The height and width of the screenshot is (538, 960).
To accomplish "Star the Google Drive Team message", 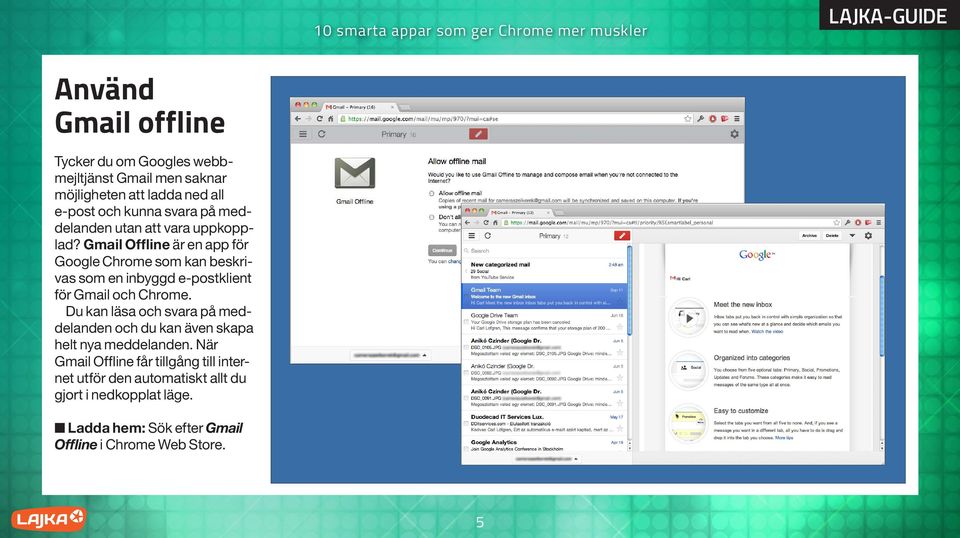I will pyautogui.click(x=620, y=327).
